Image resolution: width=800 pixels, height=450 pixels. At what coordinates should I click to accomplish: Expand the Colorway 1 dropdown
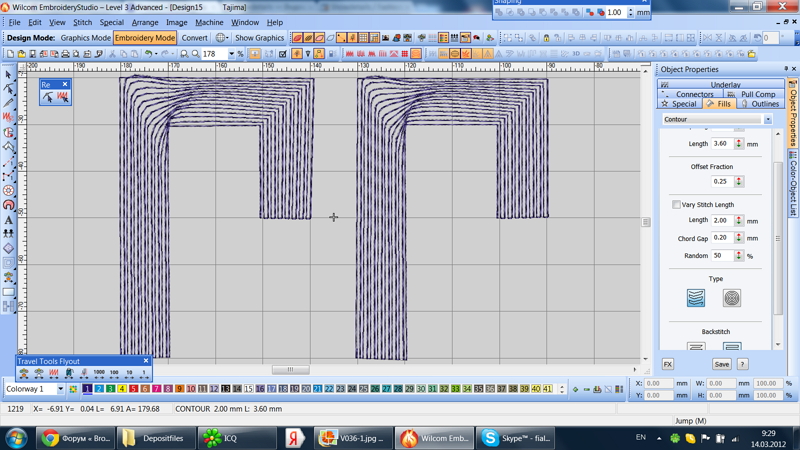tap(60, 389)
